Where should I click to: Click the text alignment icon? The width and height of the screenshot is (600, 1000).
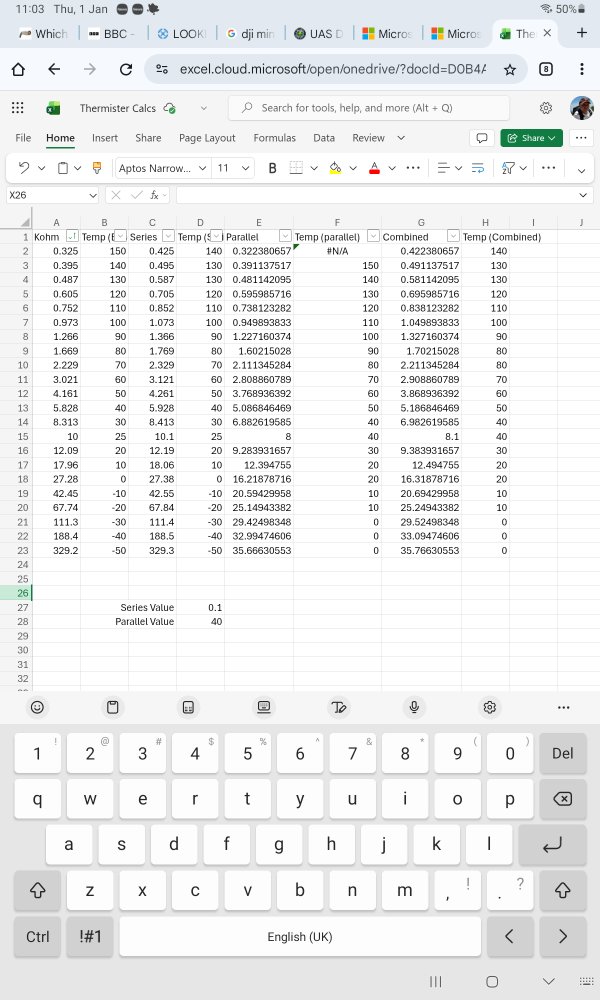click(443, 168)
